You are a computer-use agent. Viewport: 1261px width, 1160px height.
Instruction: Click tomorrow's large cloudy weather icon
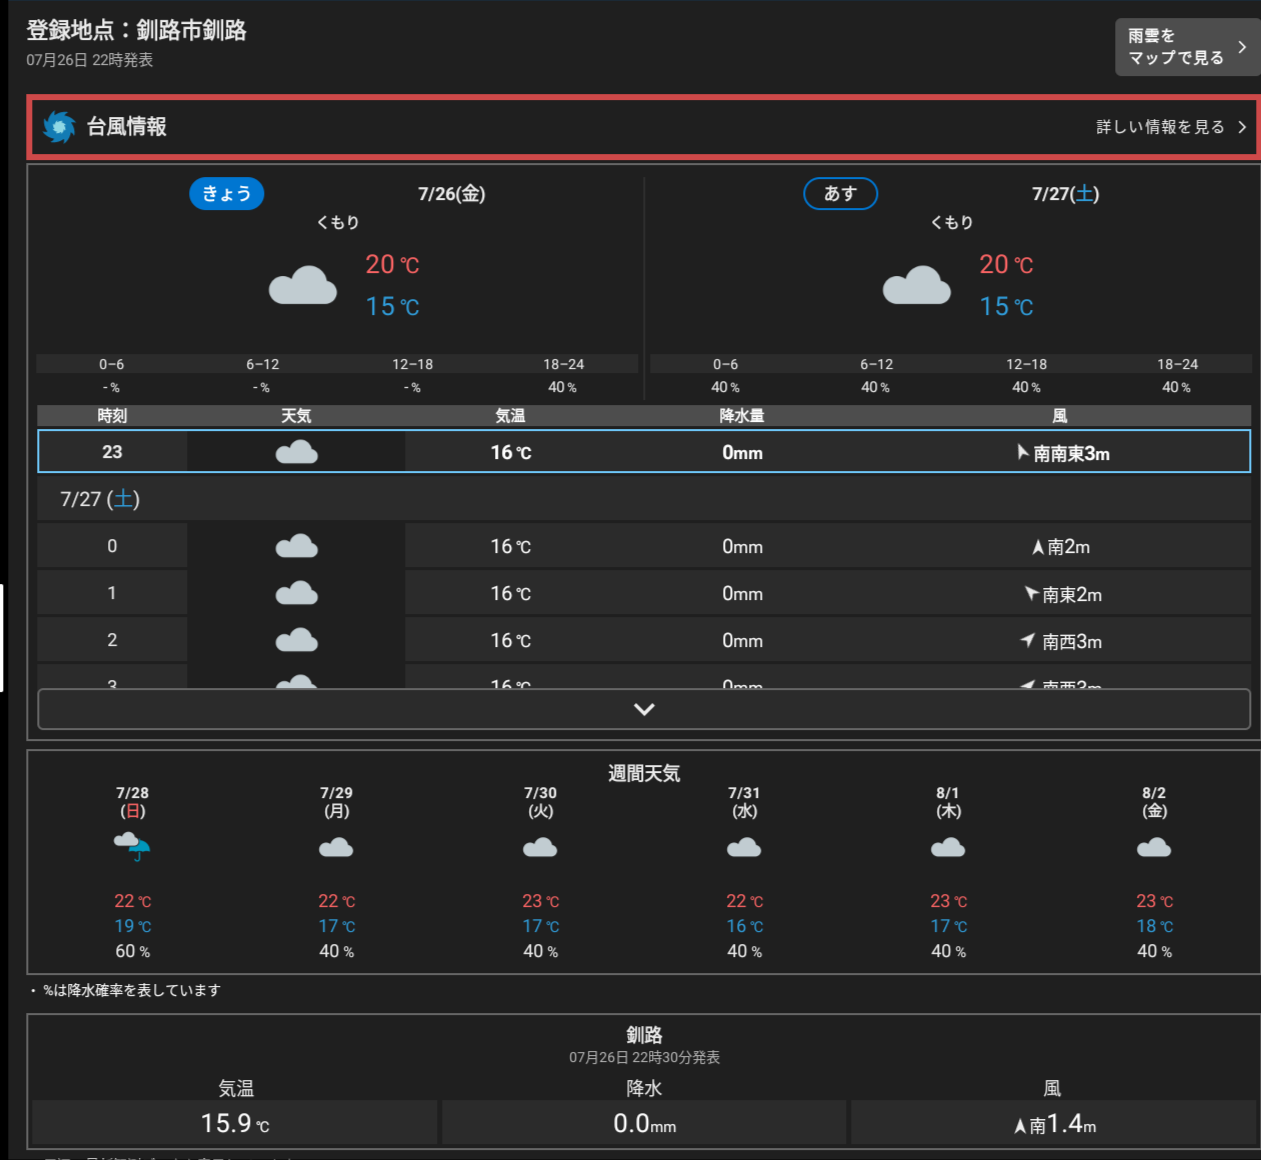point(916,286)
